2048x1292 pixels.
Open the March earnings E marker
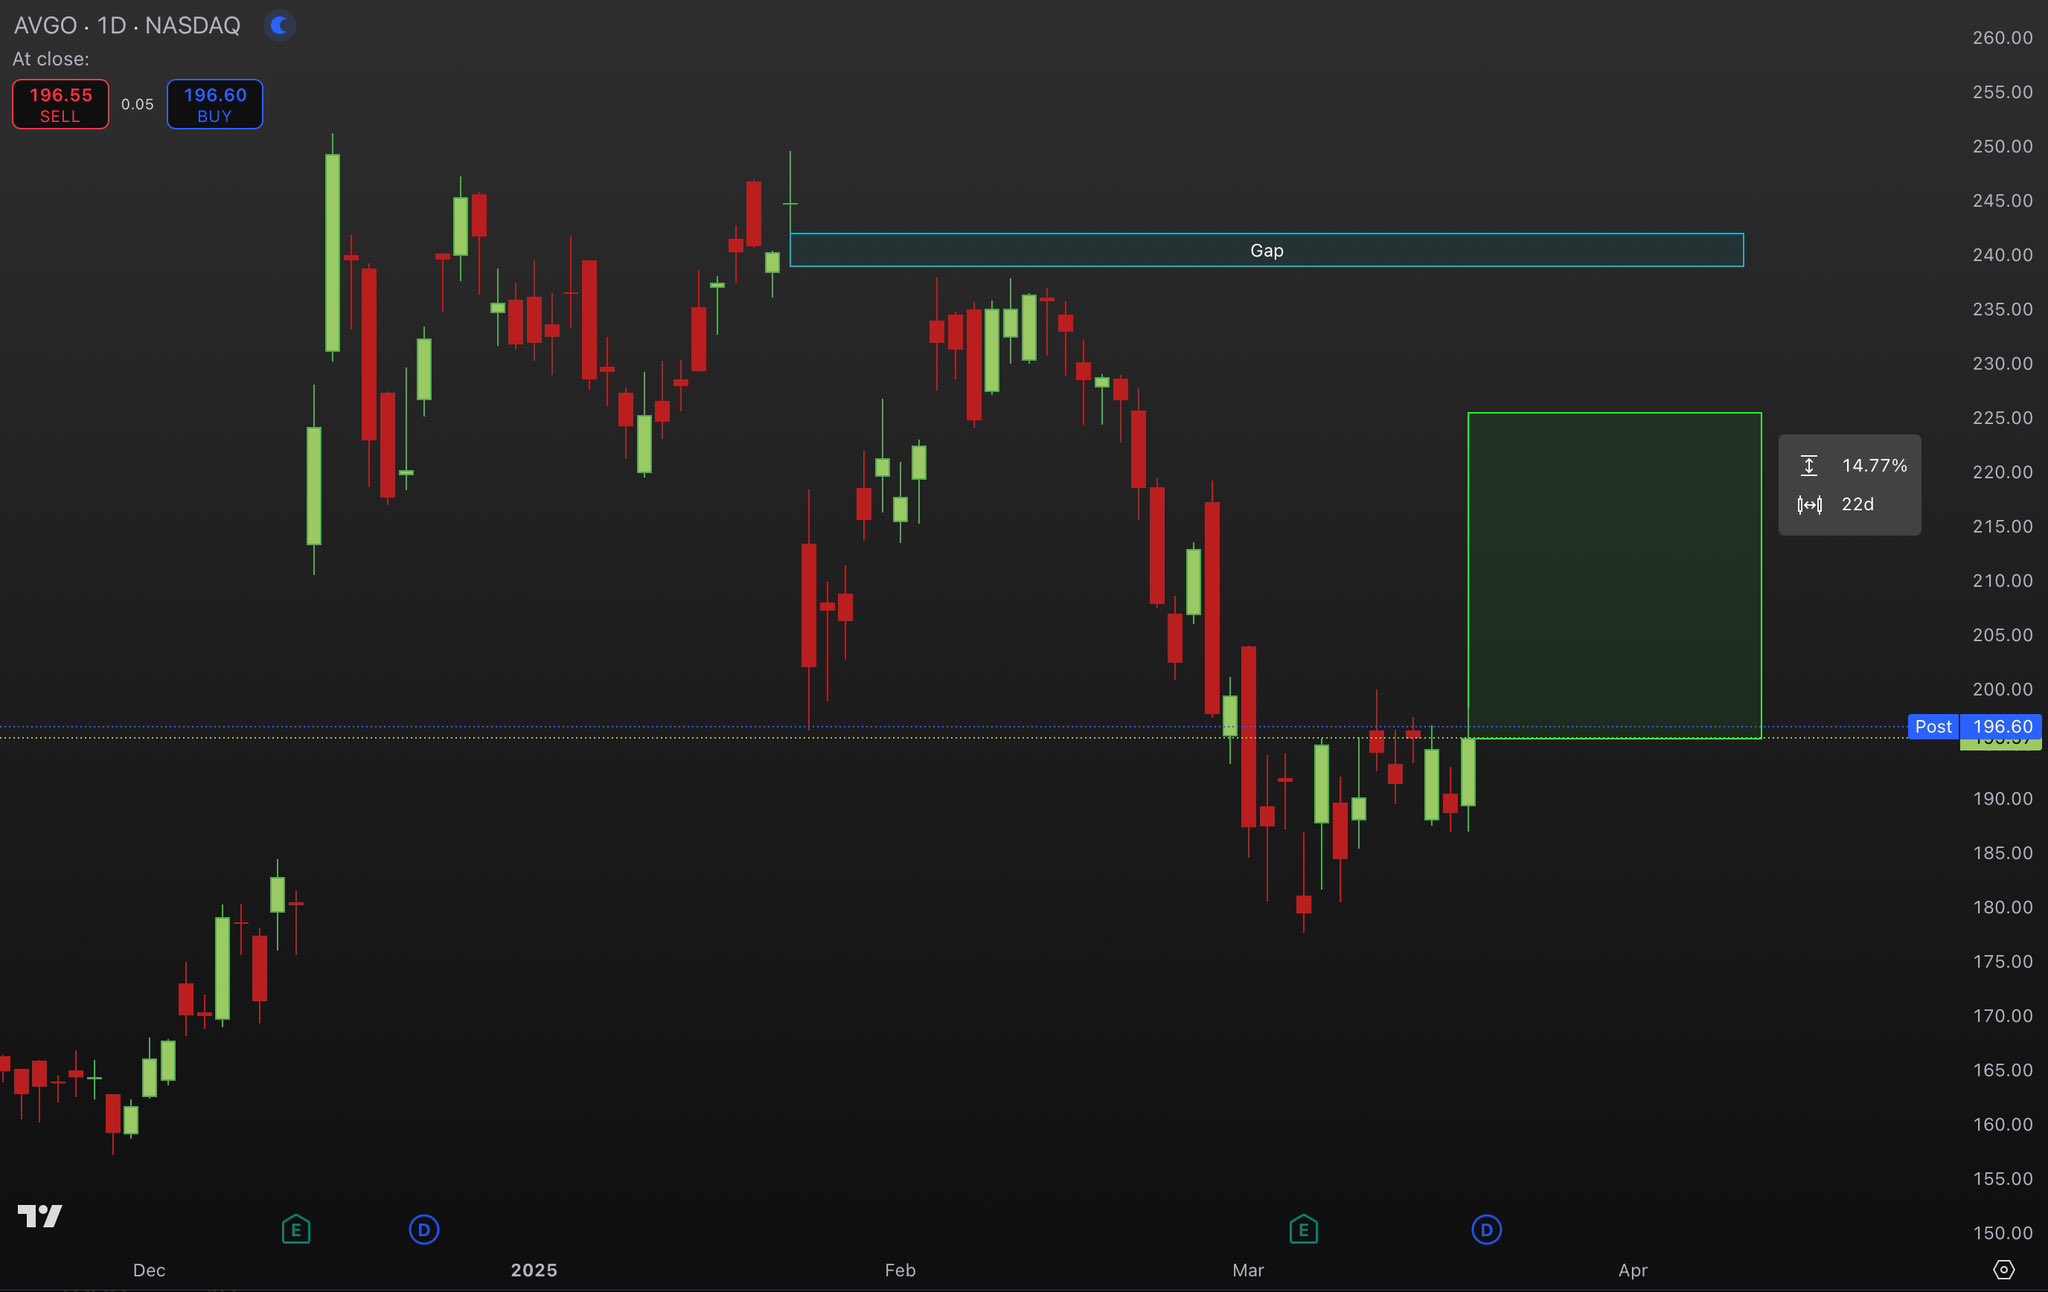click(1303, 1229)
